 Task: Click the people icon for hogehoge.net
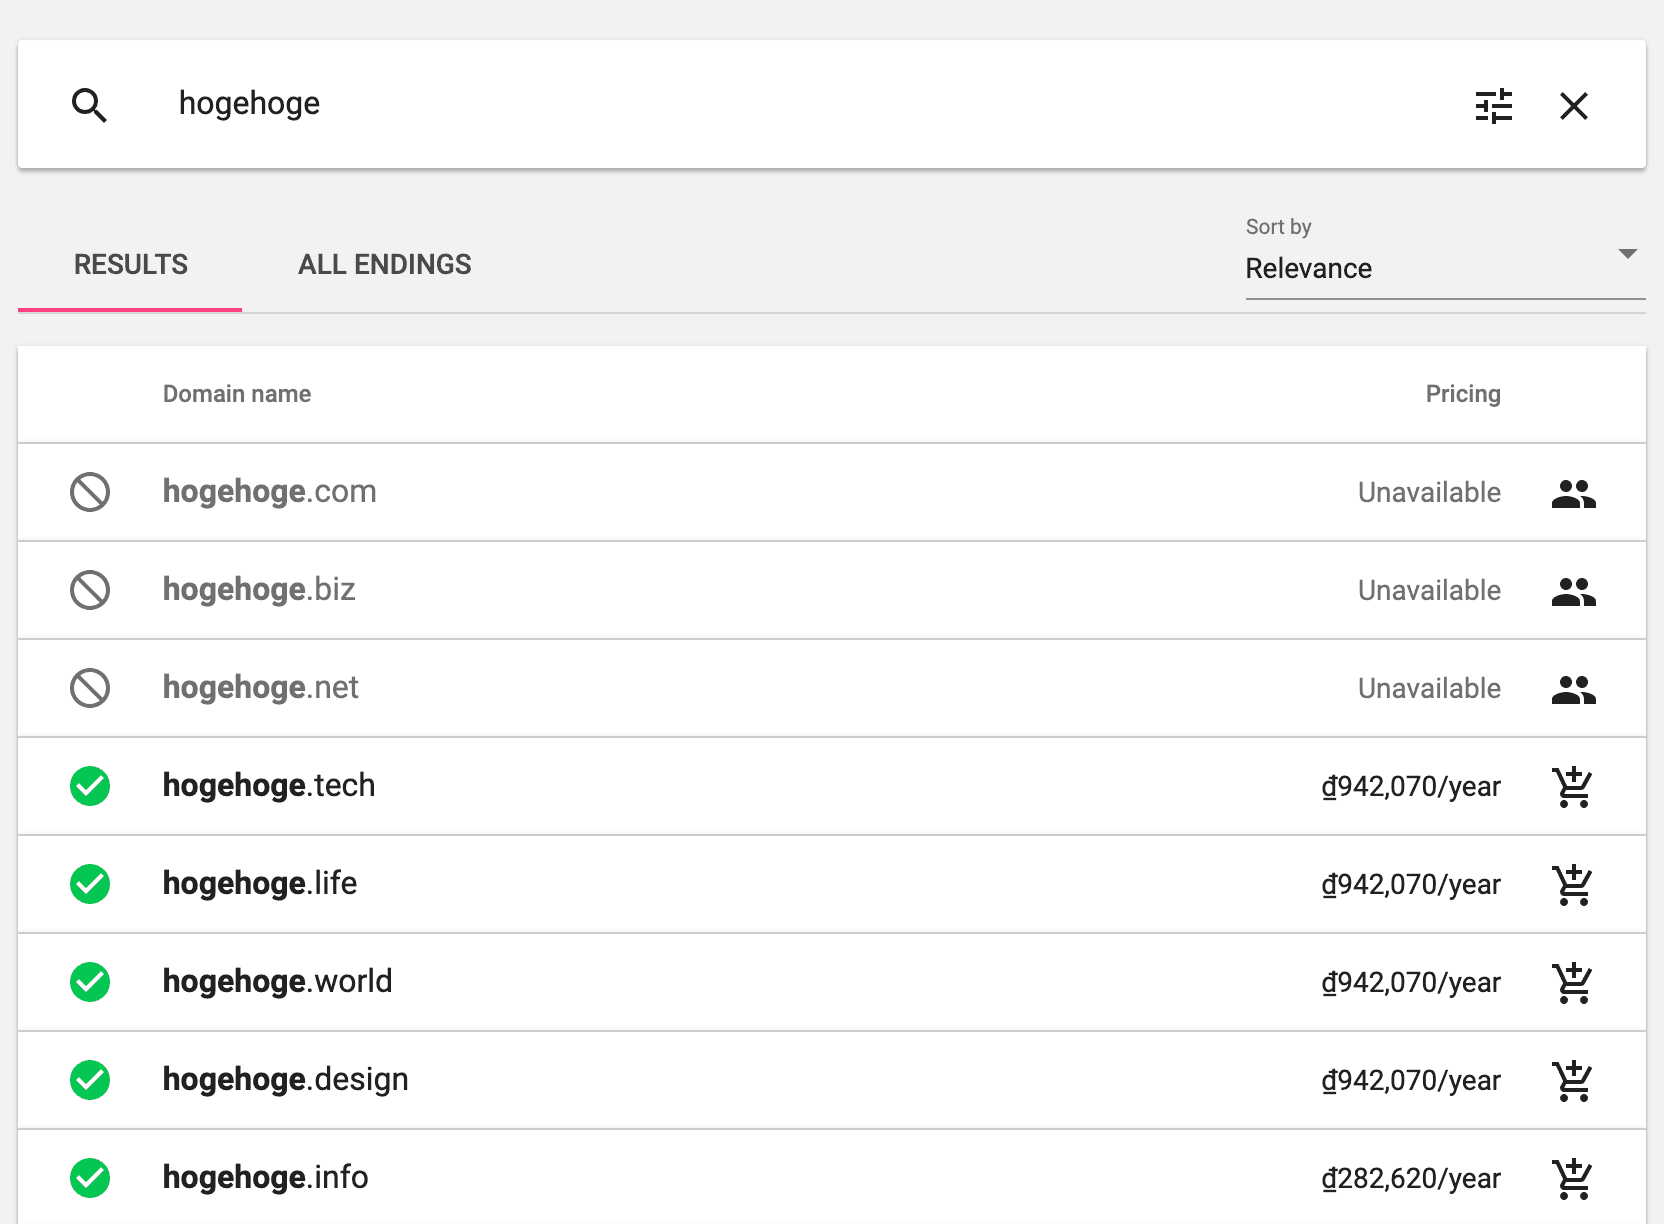point(1573,689)
